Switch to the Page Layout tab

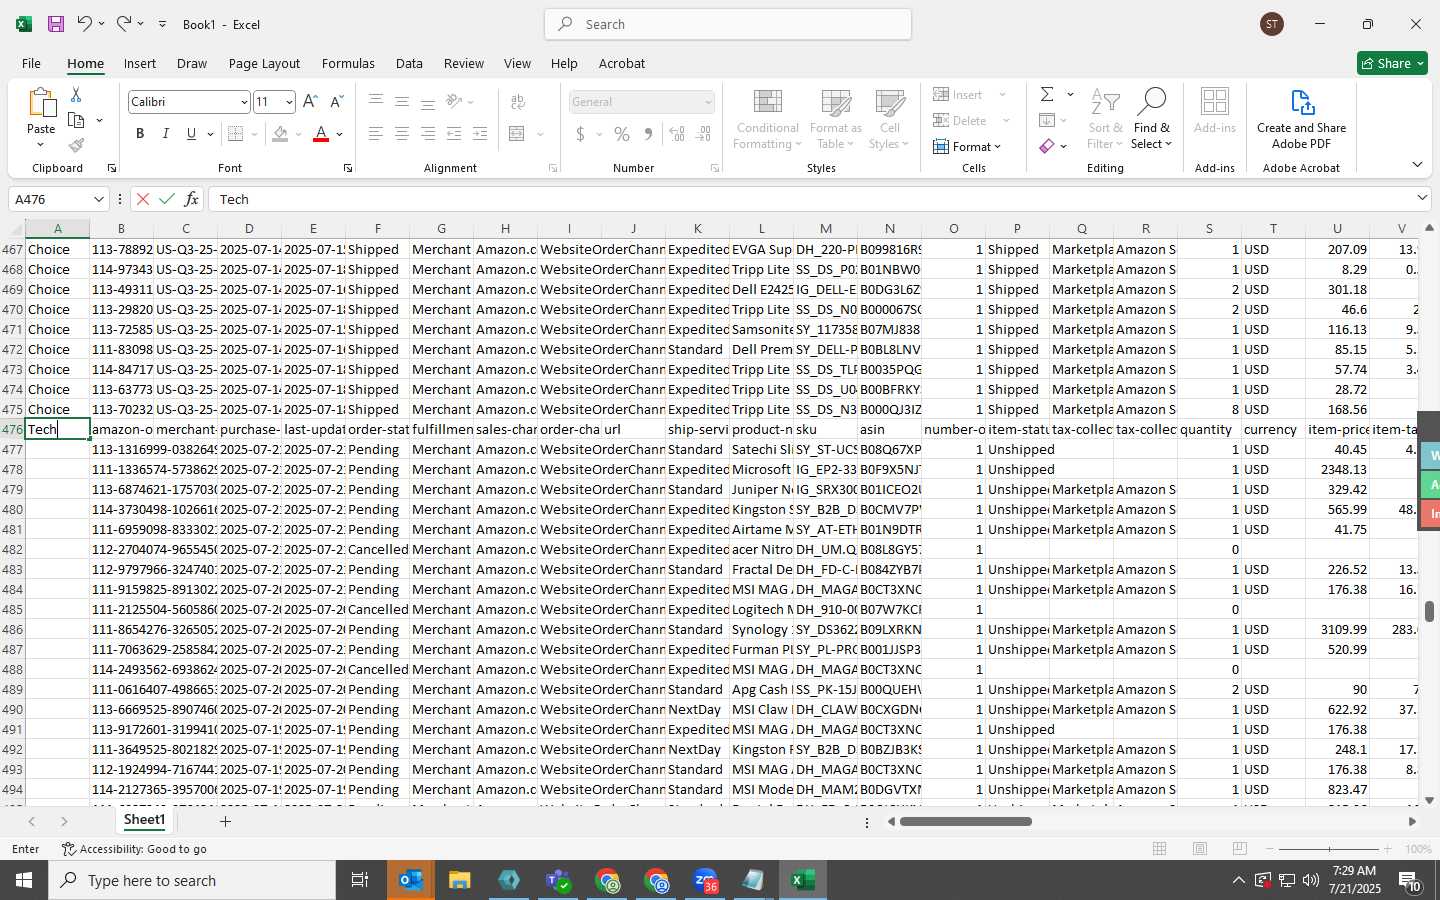click(264, 63)
